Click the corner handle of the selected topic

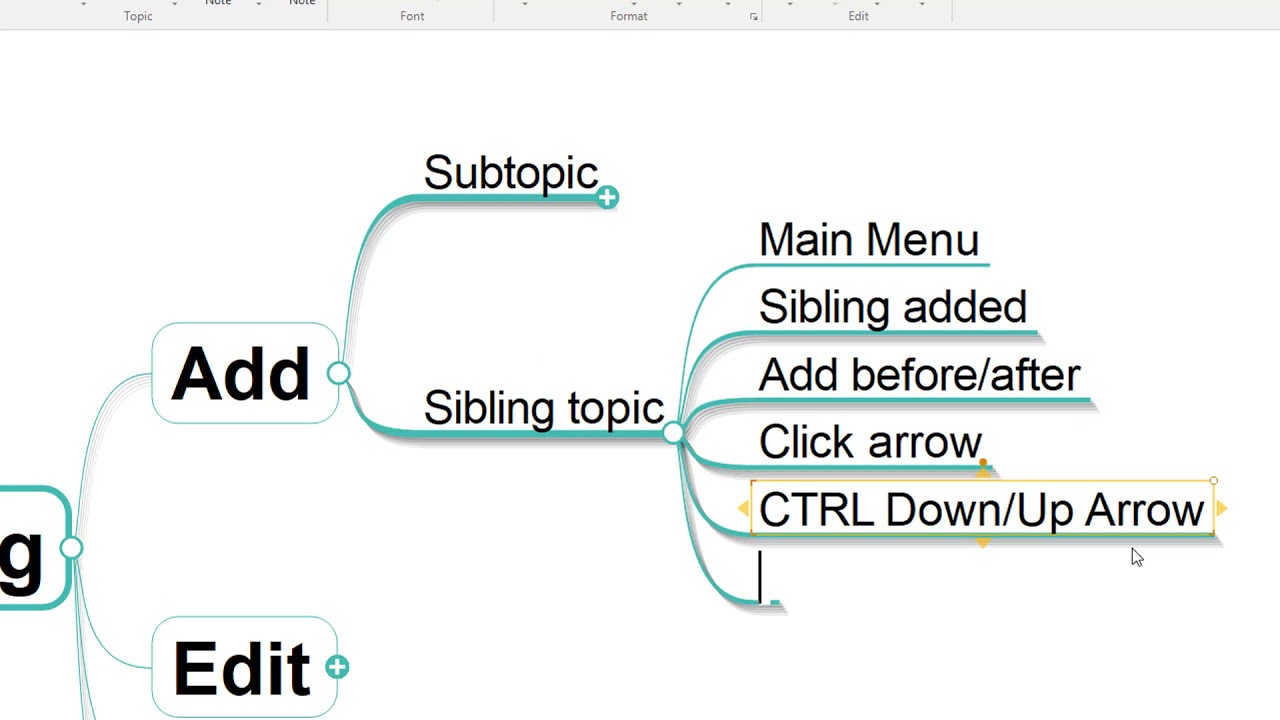pos(1214,481)
